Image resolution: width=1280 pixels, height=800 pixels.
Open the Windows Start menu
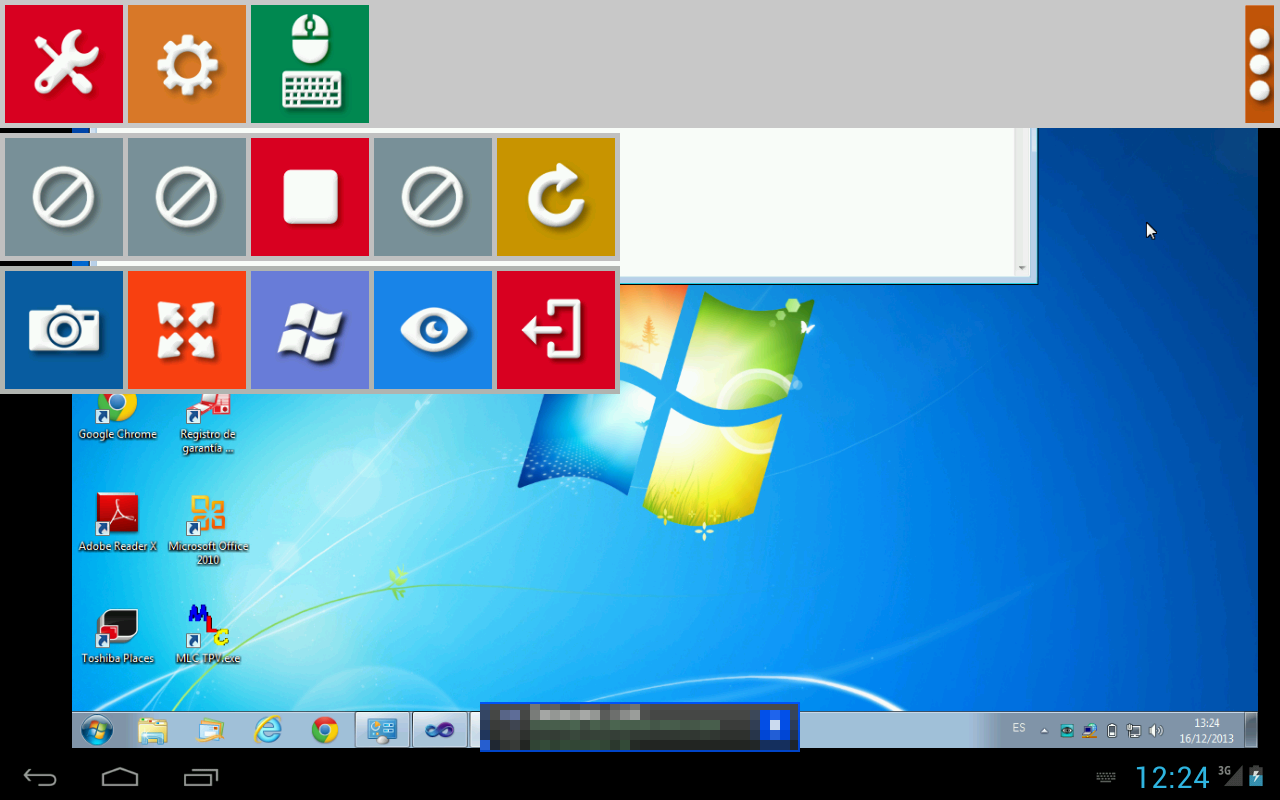tap(95, 729)
